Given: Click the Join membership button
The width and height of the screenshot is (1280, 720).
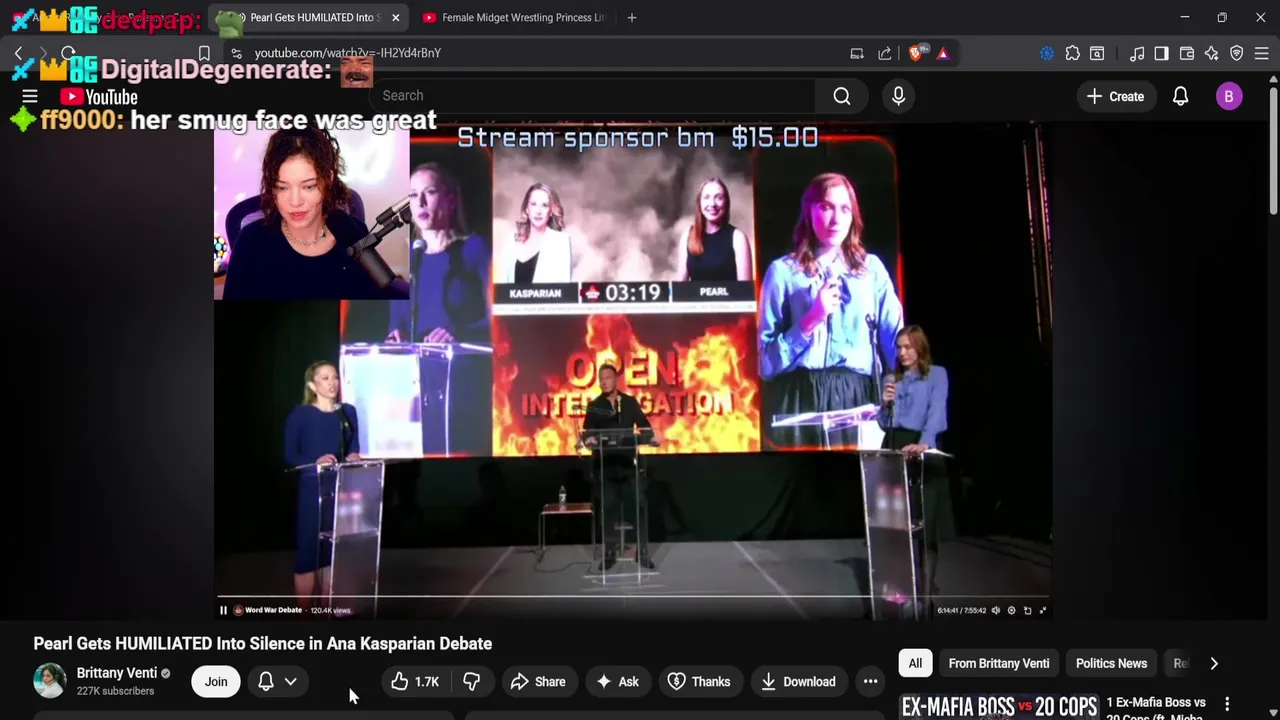Looking at the screenshot, I should [x=216, y=682].
